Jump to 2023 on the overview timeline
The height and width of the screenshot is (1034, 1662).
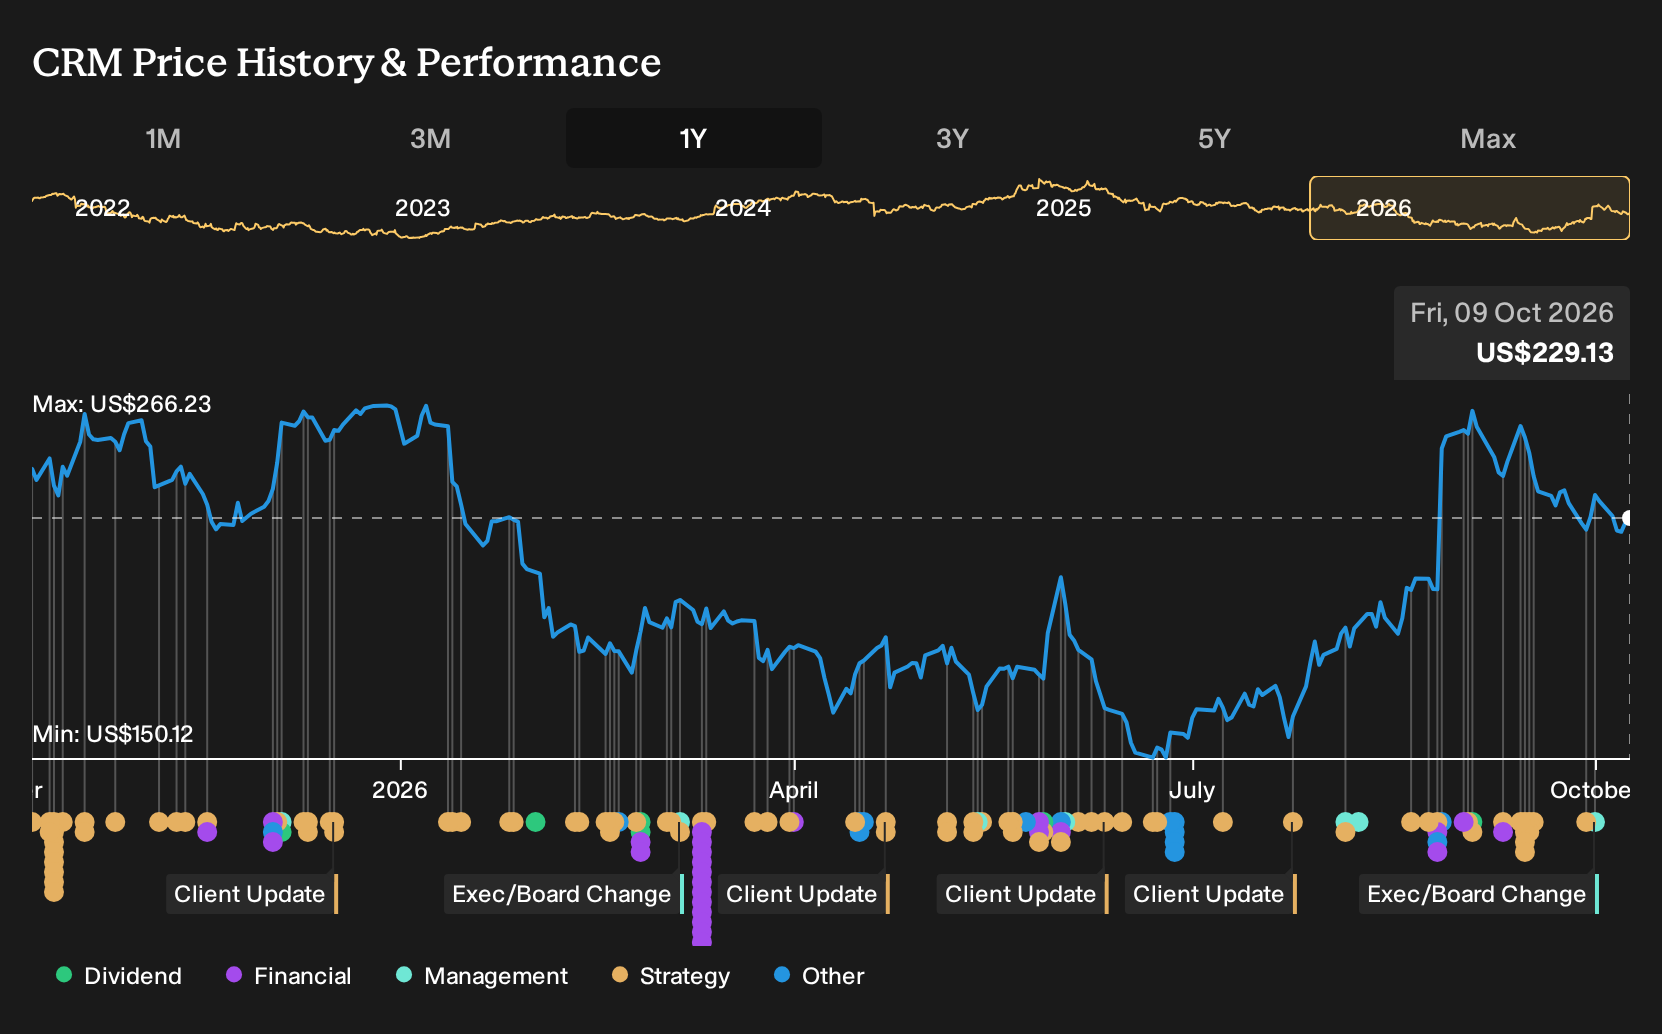[x=422, y=208]
